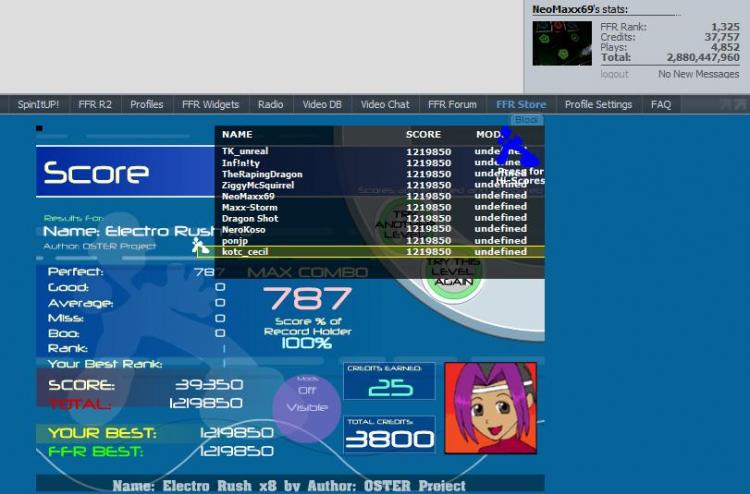The height and width of the screenshot is (494, 750).
Task: Click the Name: Electro Rush title
Action: 129,231
